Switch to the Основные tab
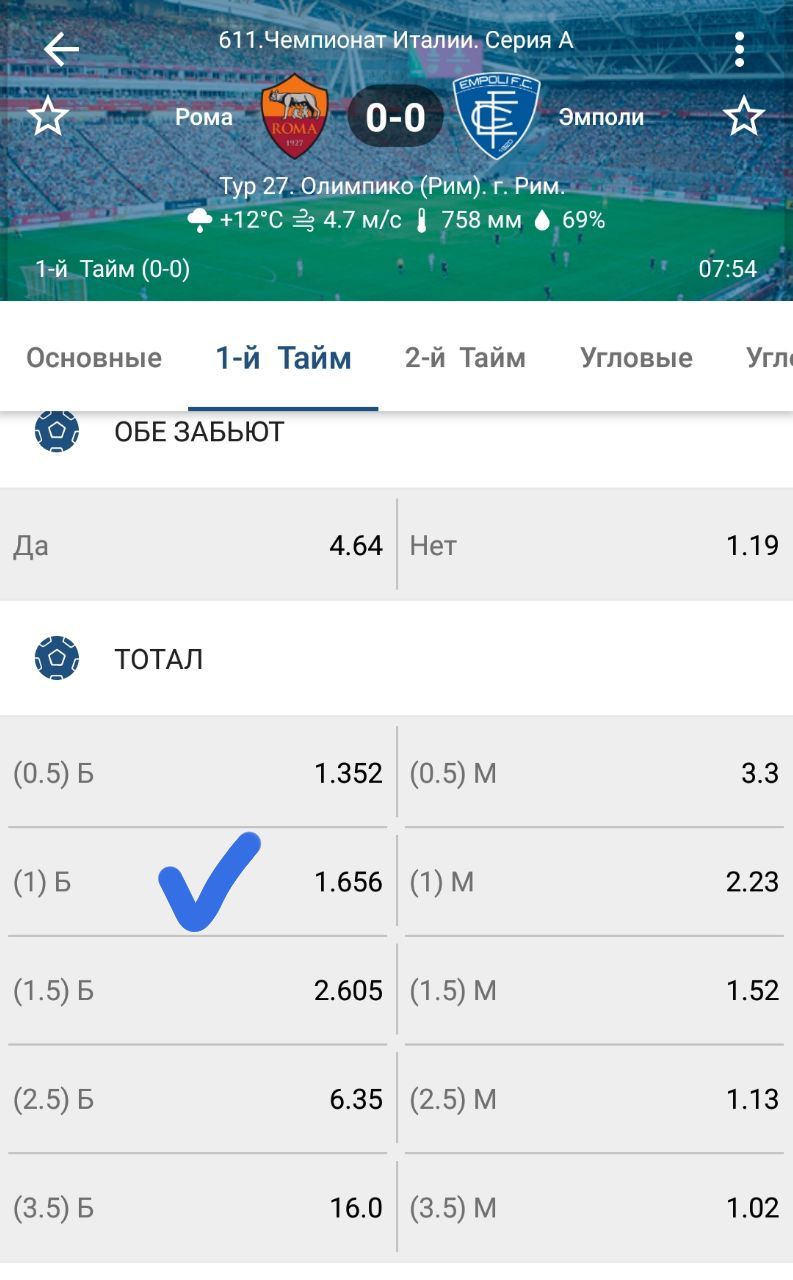 click(94, 358)
